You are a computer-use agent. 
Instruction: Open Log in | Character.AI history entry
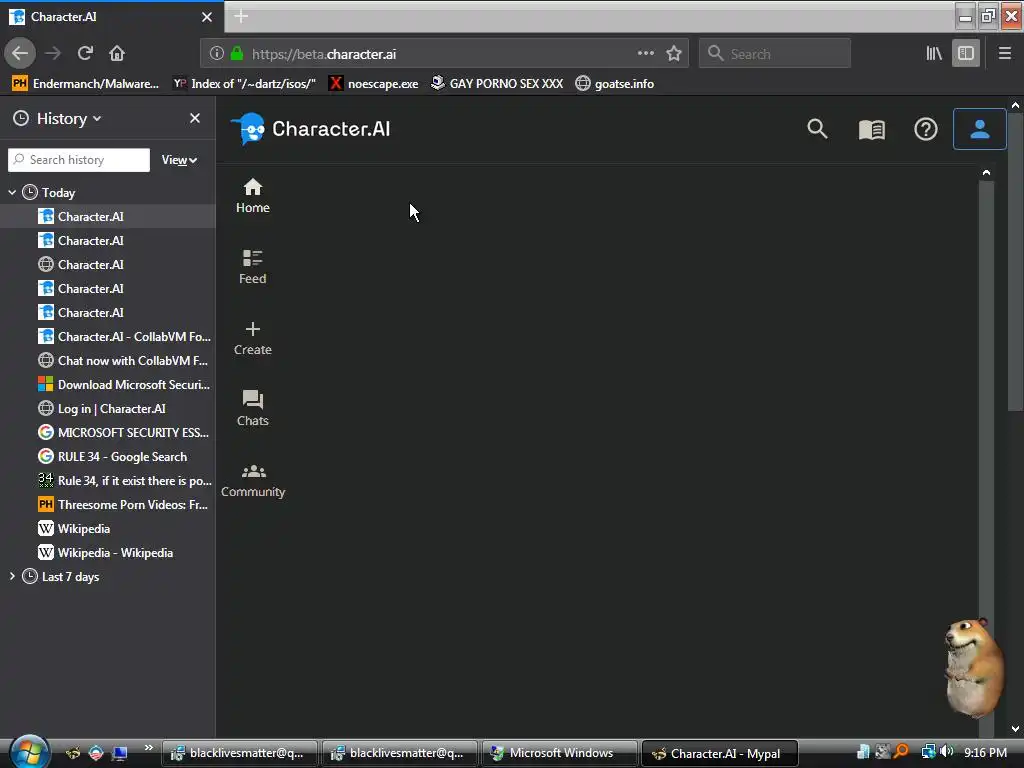click(x=103, y=409)
